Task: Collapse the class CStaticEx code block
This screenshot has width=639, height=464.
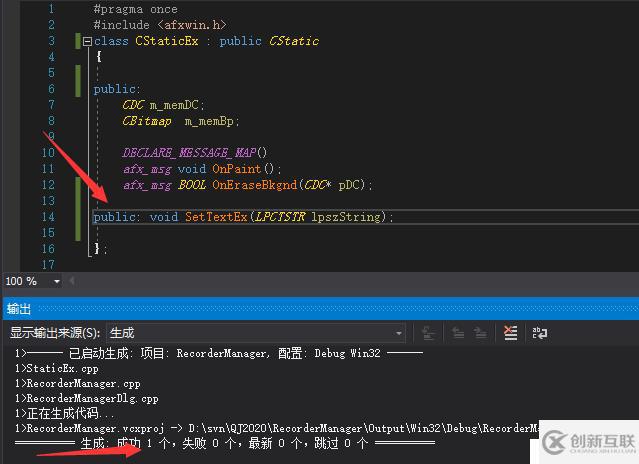Action: pos(87,41)
